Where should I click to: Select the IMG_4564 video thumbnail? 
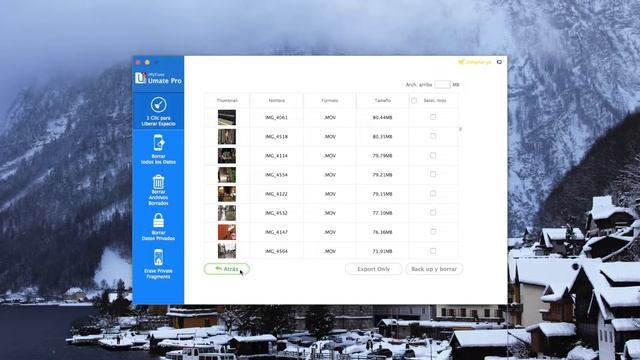click(227, 251)
